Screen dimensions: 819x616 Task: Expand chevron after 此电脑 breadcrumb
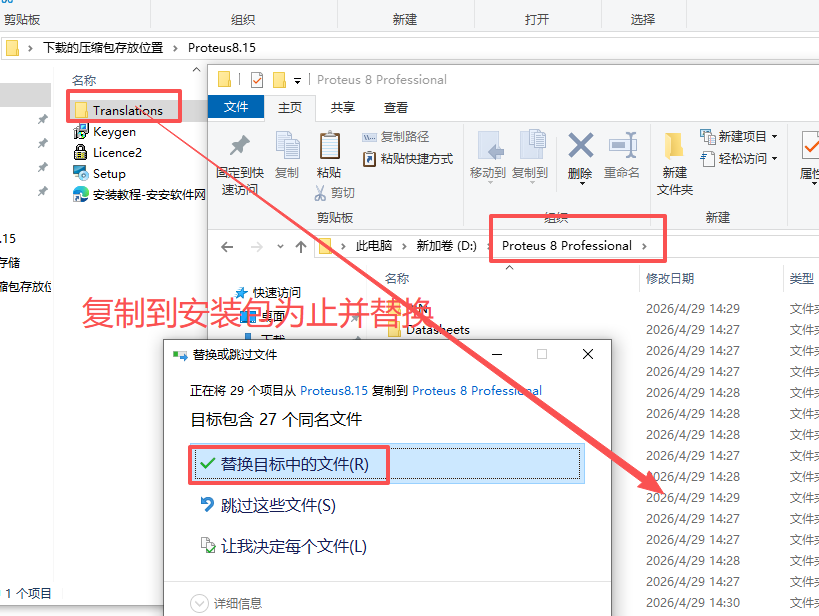click(404, 246)
